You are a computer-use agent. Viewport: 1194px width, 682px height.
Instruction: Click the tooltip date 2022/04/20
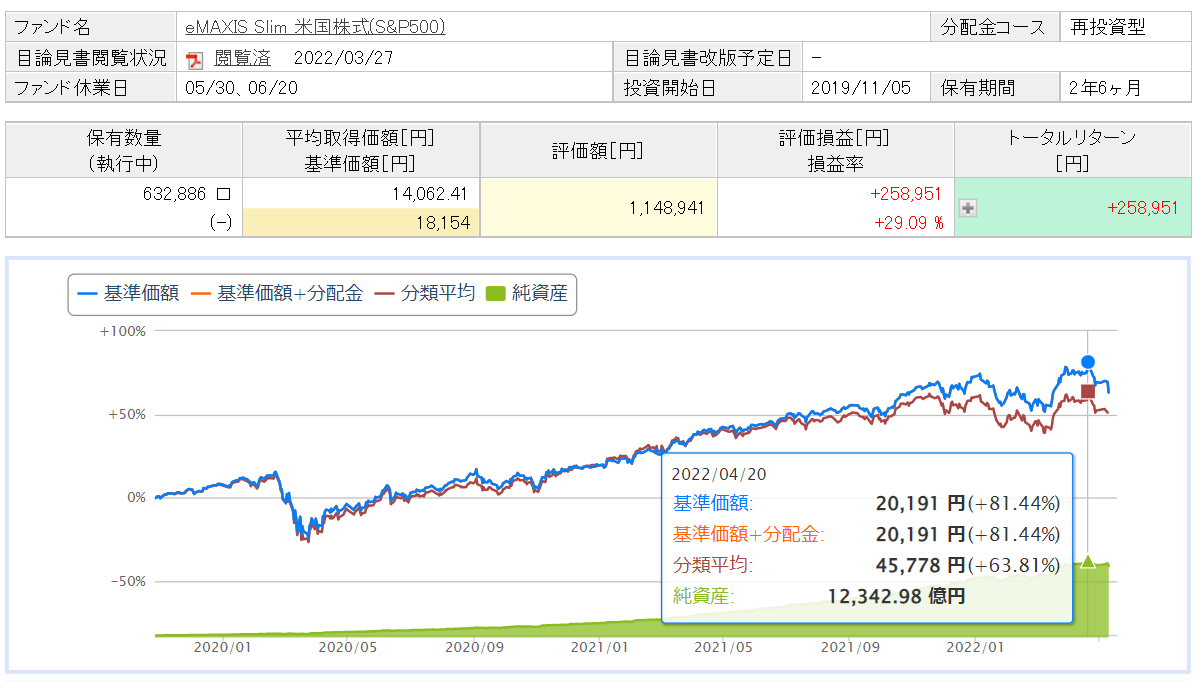(719, 474)
